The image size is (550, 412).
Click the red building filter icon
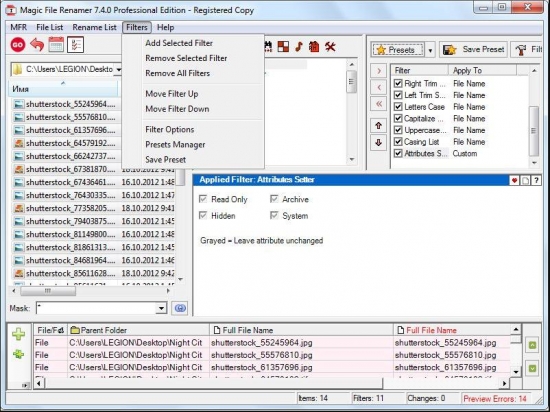(x=314, y=47)
